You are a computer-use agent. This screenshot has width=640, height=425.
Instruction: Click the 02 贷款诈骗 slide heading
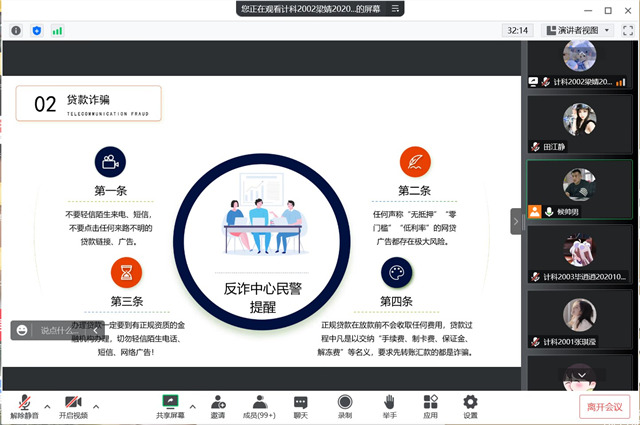89,103
